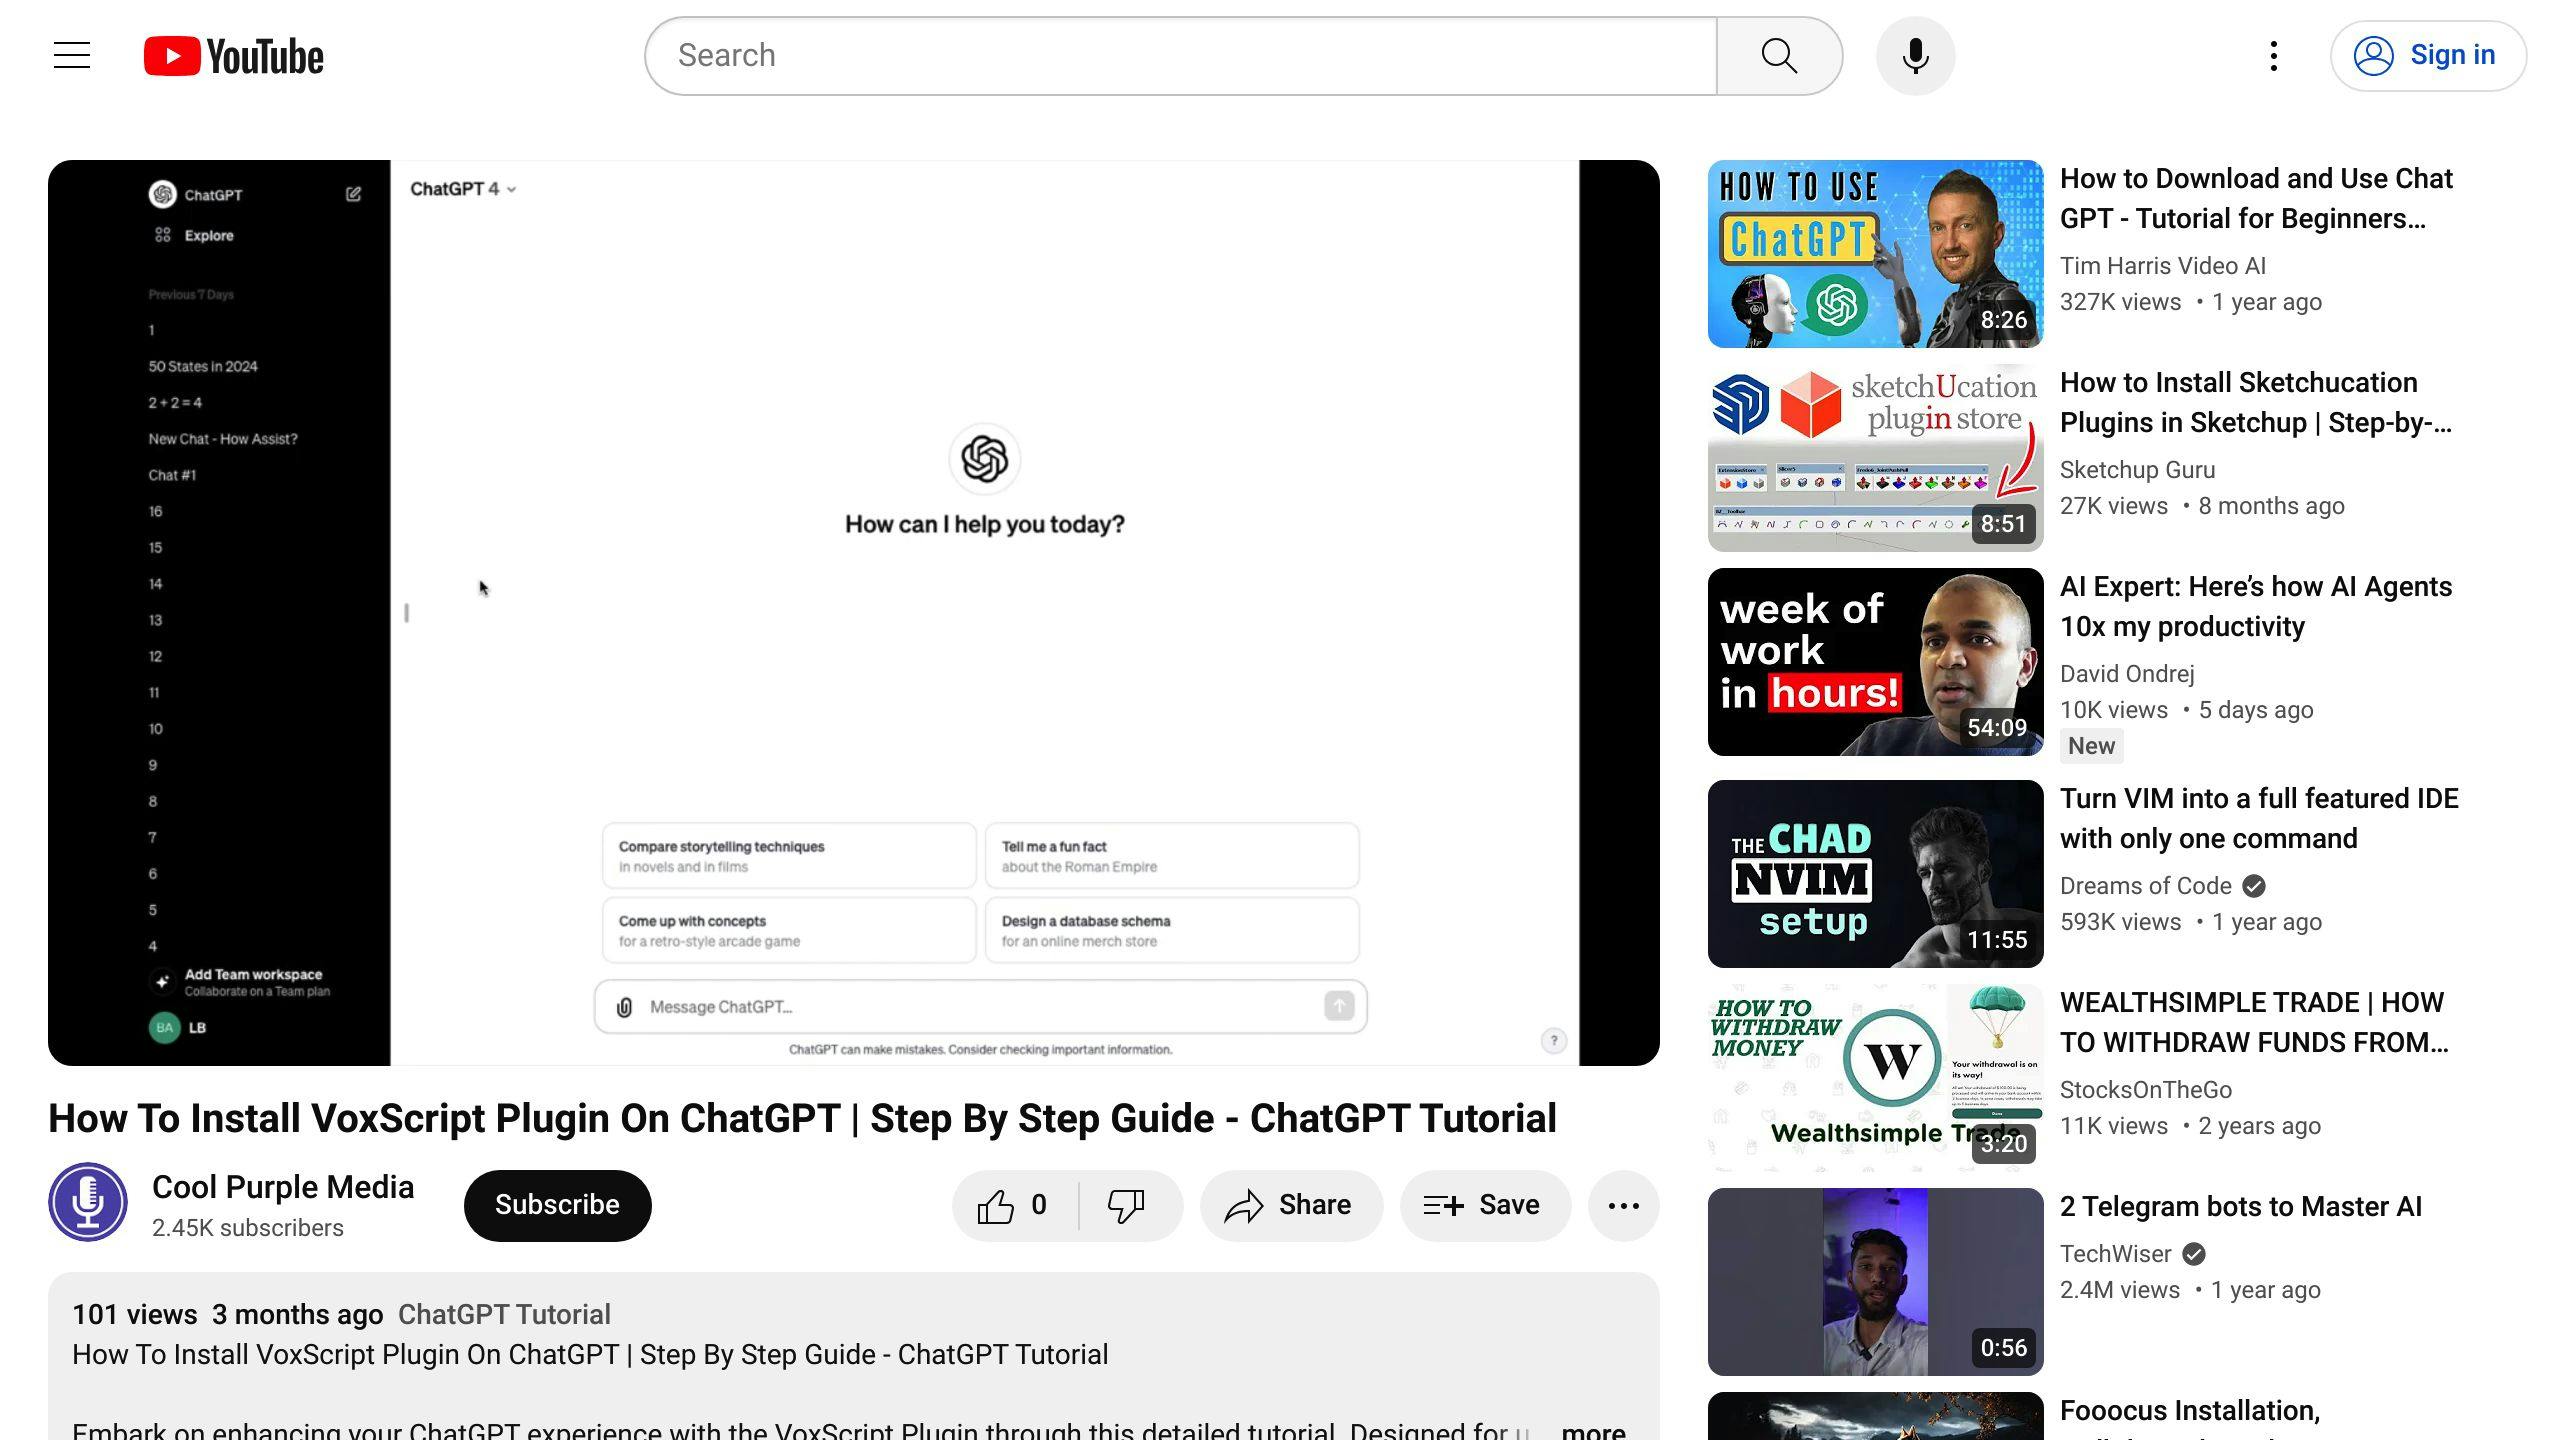Open Wealthsimple withdraw money thumbnail

1875,1078
